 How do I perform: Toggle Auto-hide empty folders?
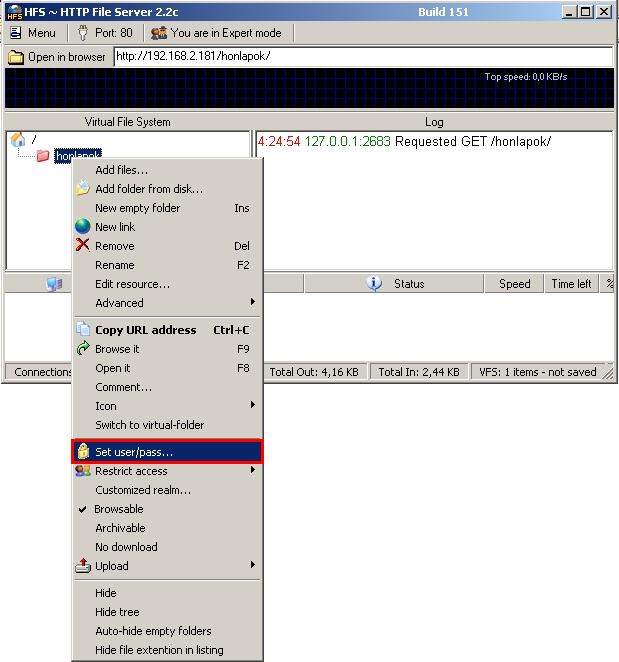click(x=167, y=631)
